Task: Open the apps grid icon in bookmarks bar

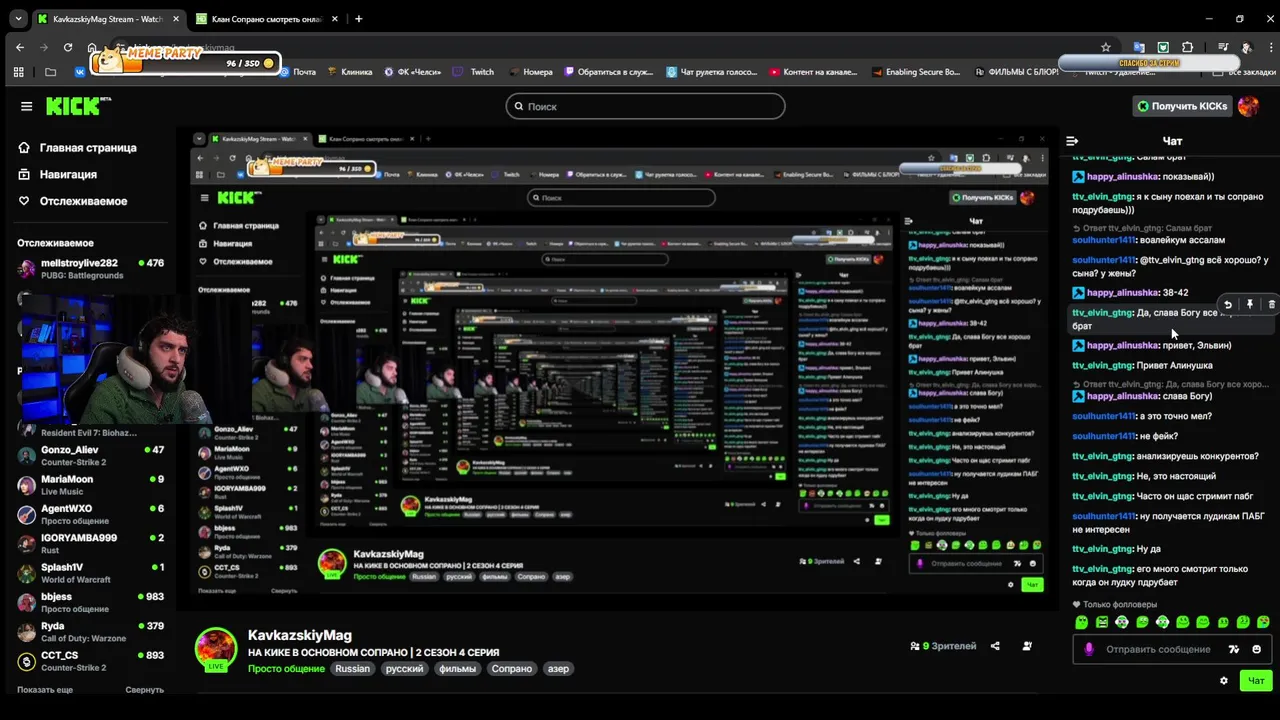Action: click(x=18, y=72)
